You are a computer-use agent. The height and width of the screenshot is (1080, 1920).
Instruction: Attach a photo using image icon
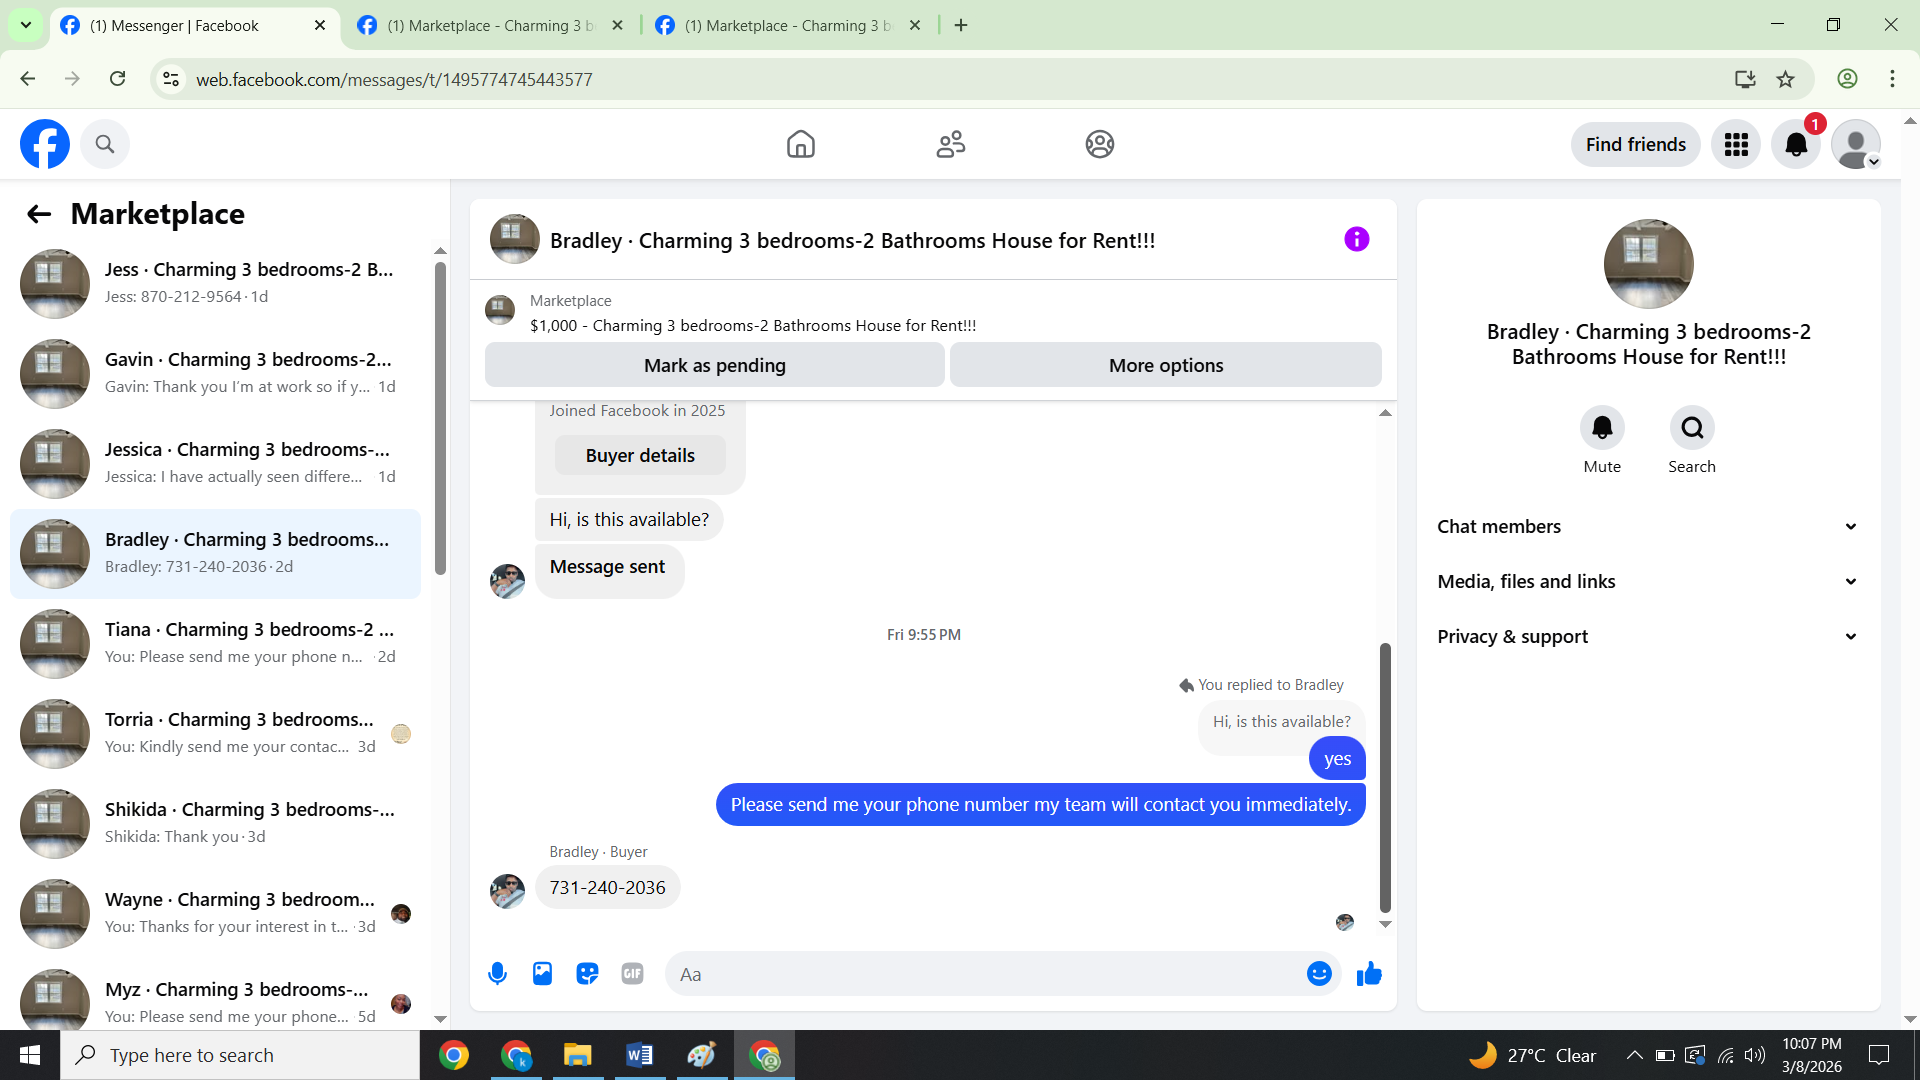542,973
